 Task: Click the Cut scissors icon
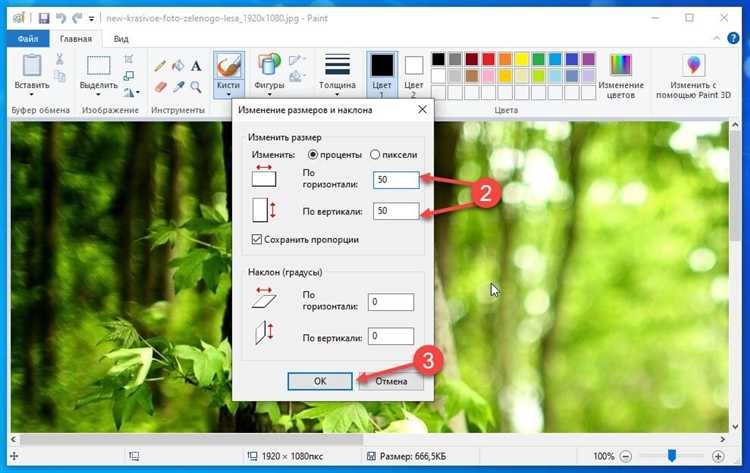[59, 59]
